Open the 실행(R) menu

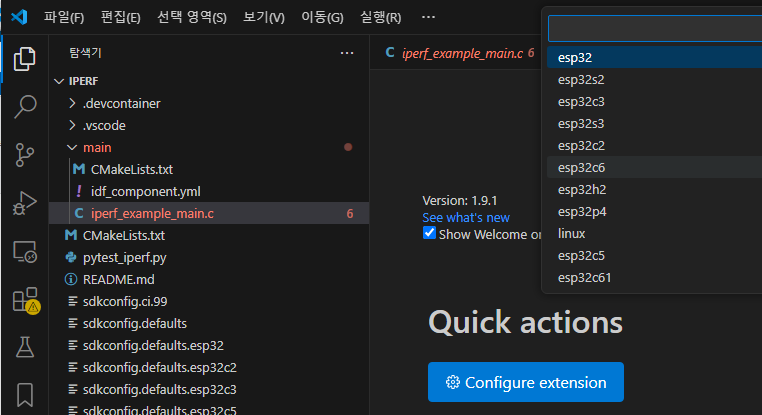point(381,17)
